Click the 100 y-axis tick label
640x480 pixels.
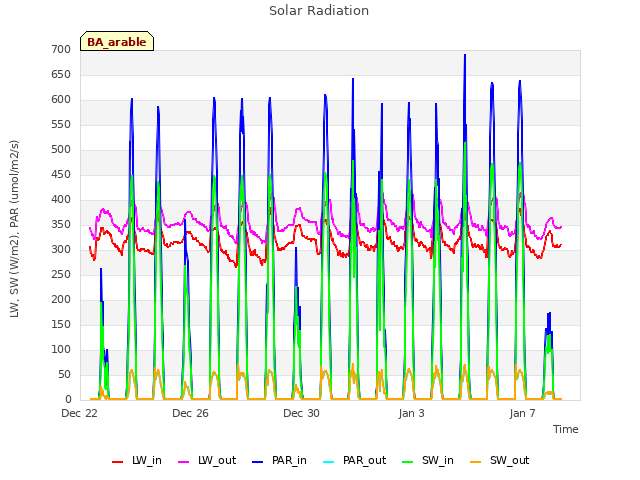pos(61,349)
